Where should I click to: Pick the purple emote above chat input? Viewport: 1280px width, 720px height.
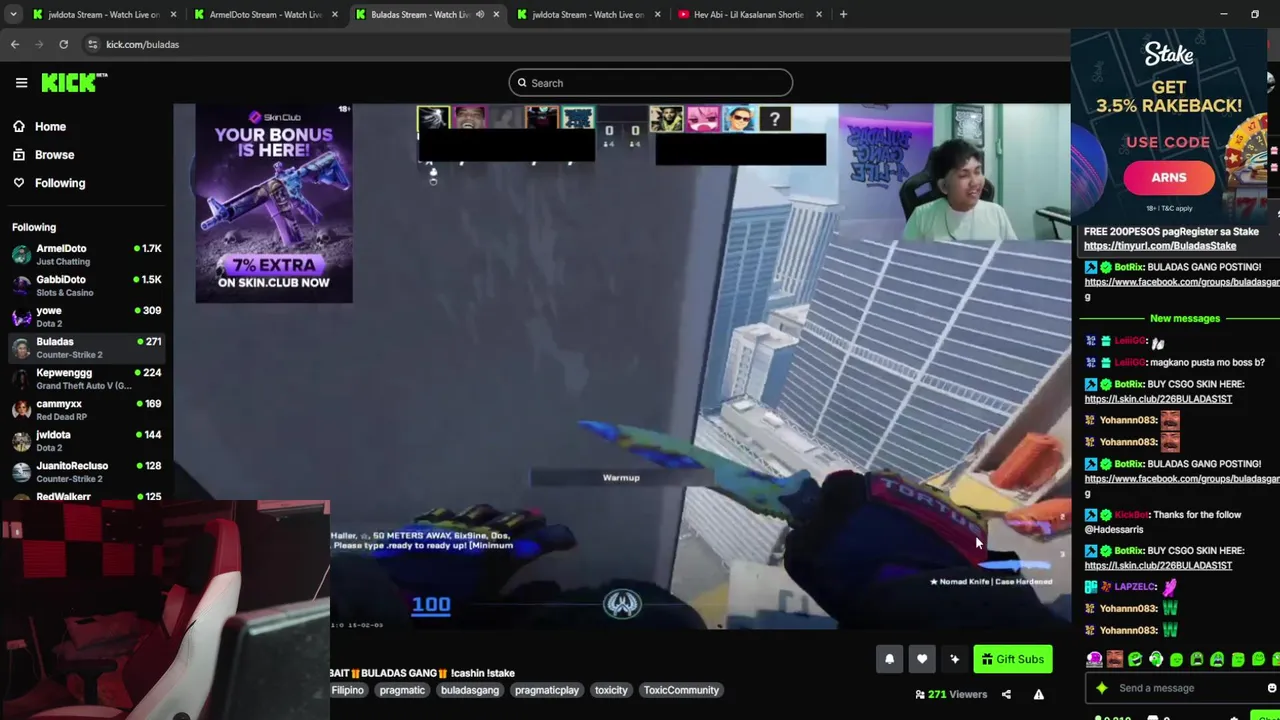(1095, 659)
